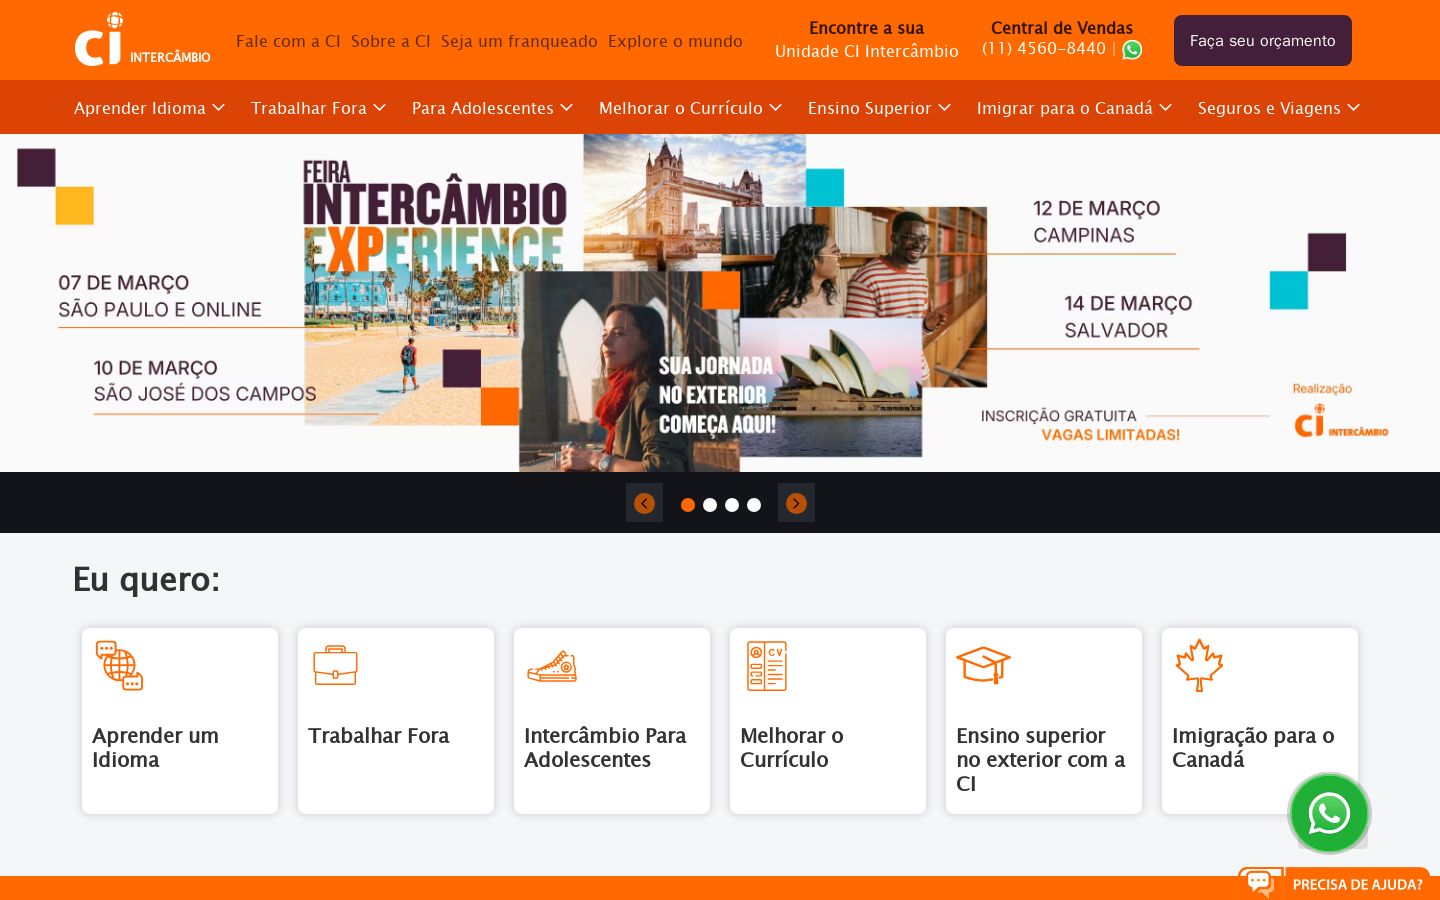Expand the Melhorar o Currículo menu chevron
Image resolution: width=1440 pixels, height=900 pixels.
(x=776, y=108)
